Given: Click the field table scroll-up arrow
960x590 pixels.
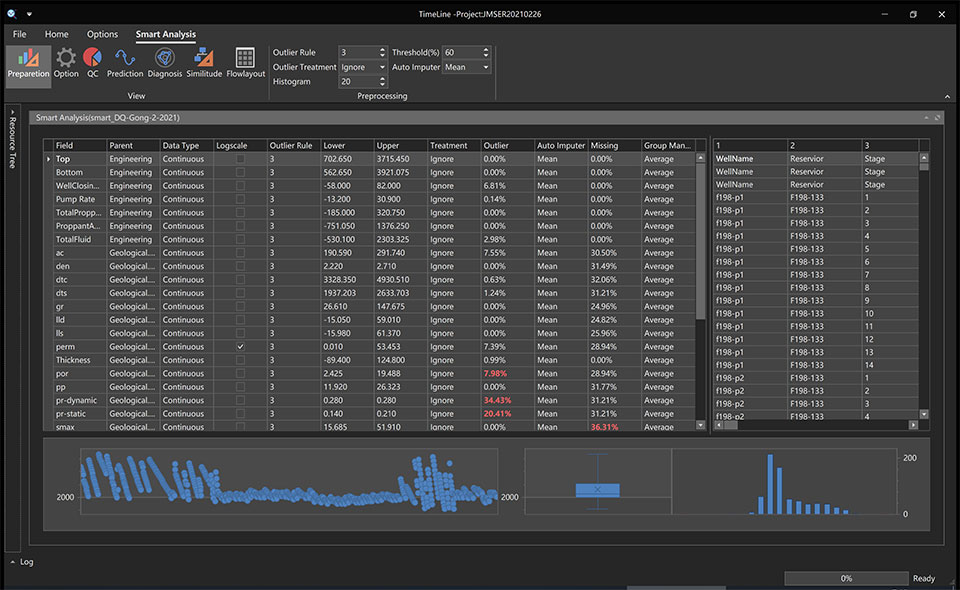Looking at the screenshot, I should [700, 158].
